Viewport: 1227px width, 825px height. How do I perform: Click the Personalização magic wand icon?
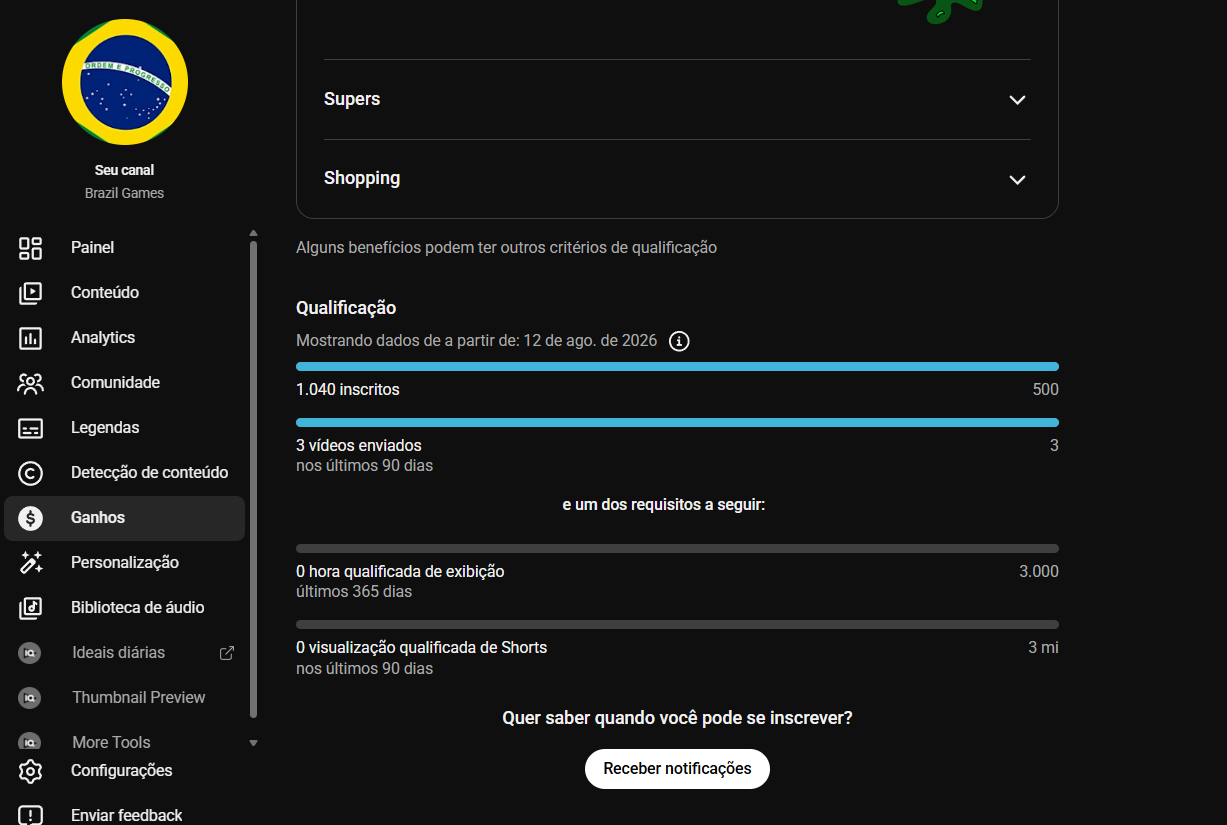pyautogui.click(x=31, y=563)
